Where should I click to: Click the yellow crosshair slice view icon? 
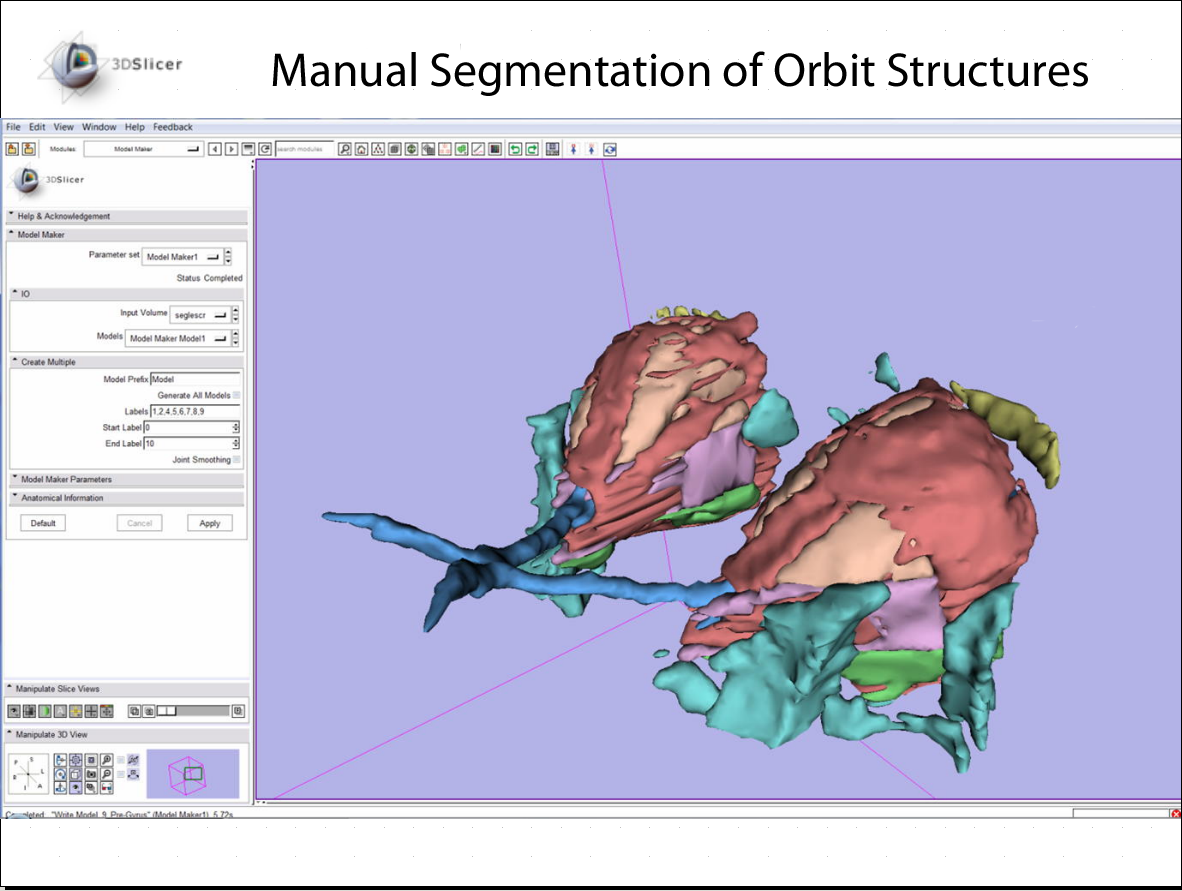tap(75, 711)
